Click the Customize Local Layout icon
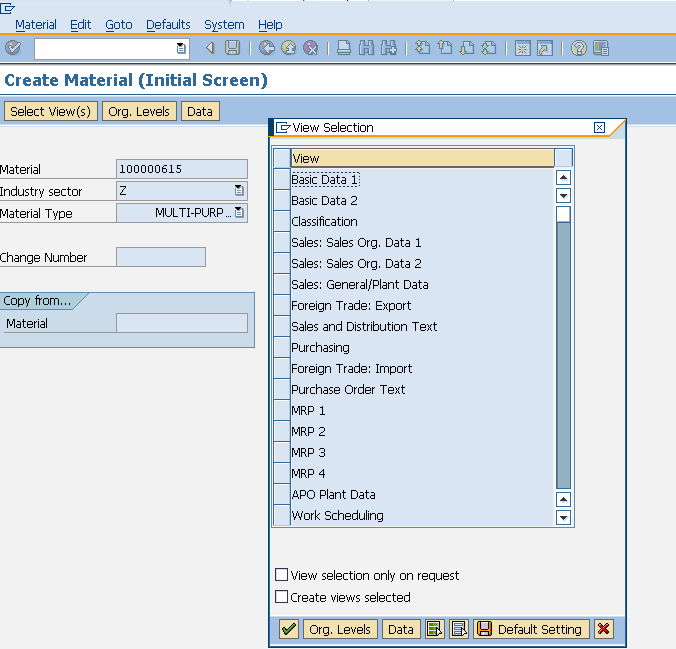The image size is (676, 649). coord(601,48)
